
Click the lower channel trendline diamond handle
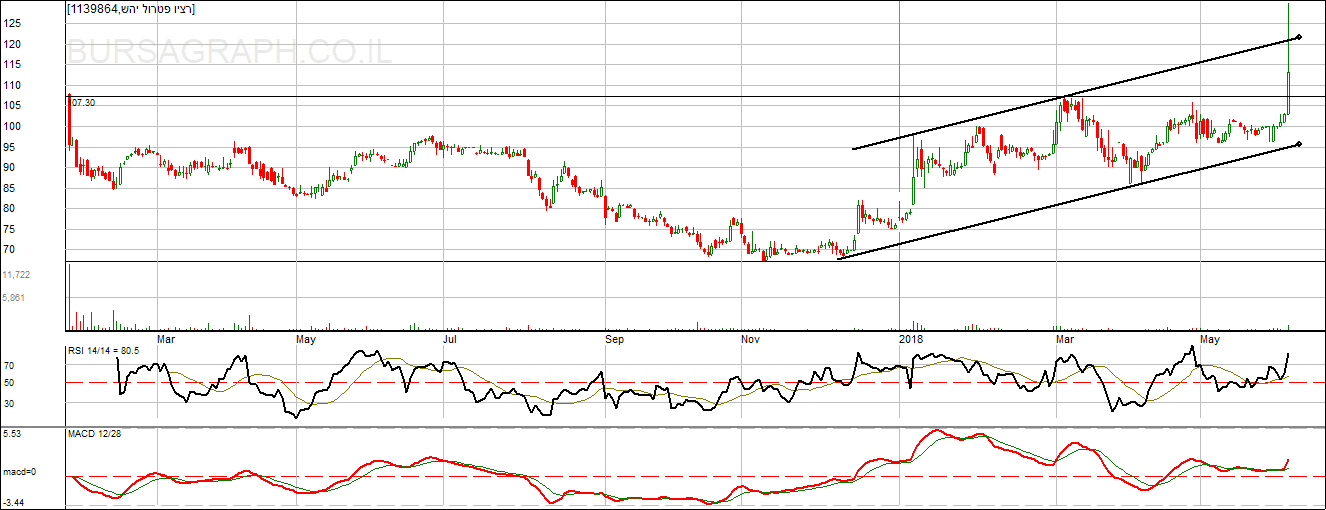(1298, 144)
